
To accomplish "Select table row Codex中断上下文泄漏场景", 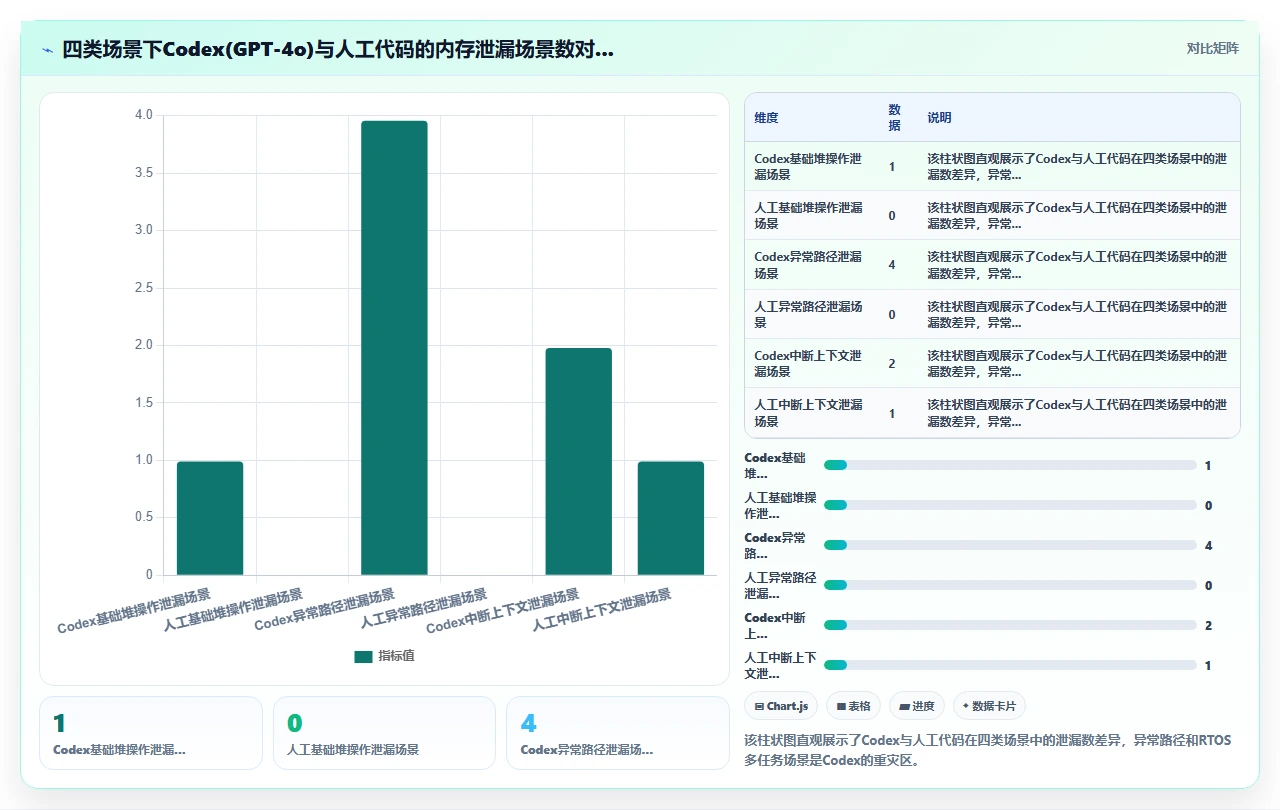I will click(992, 363).
